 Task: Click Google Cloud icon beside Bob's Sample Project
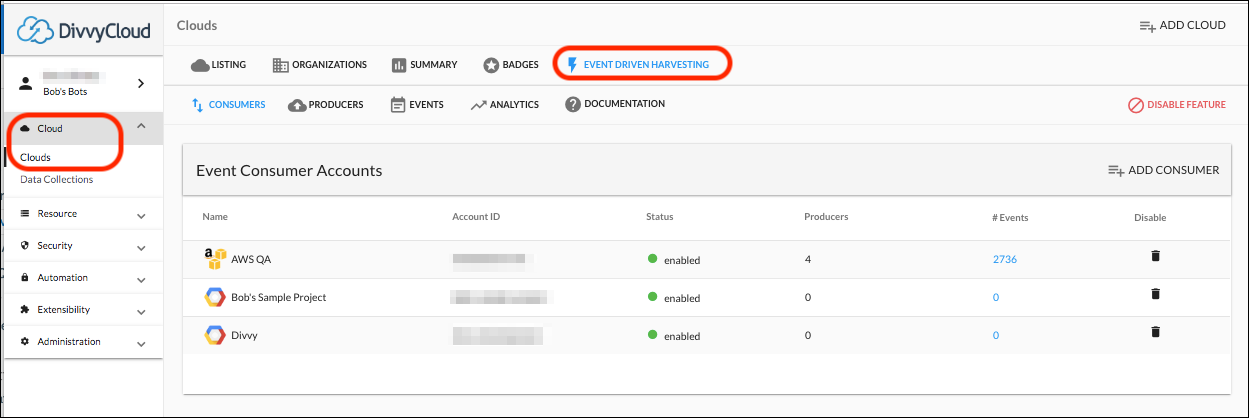click(x=214, y=297)
